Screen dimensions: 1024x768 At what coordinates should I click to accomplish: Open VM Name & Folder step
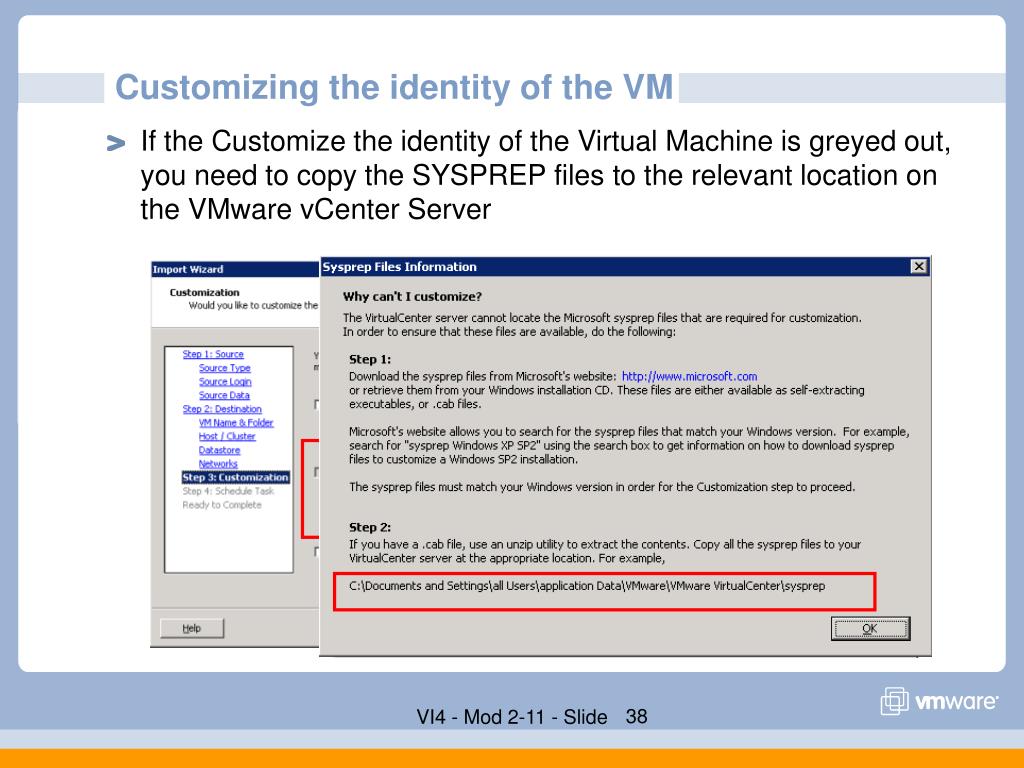coord(236,423)
